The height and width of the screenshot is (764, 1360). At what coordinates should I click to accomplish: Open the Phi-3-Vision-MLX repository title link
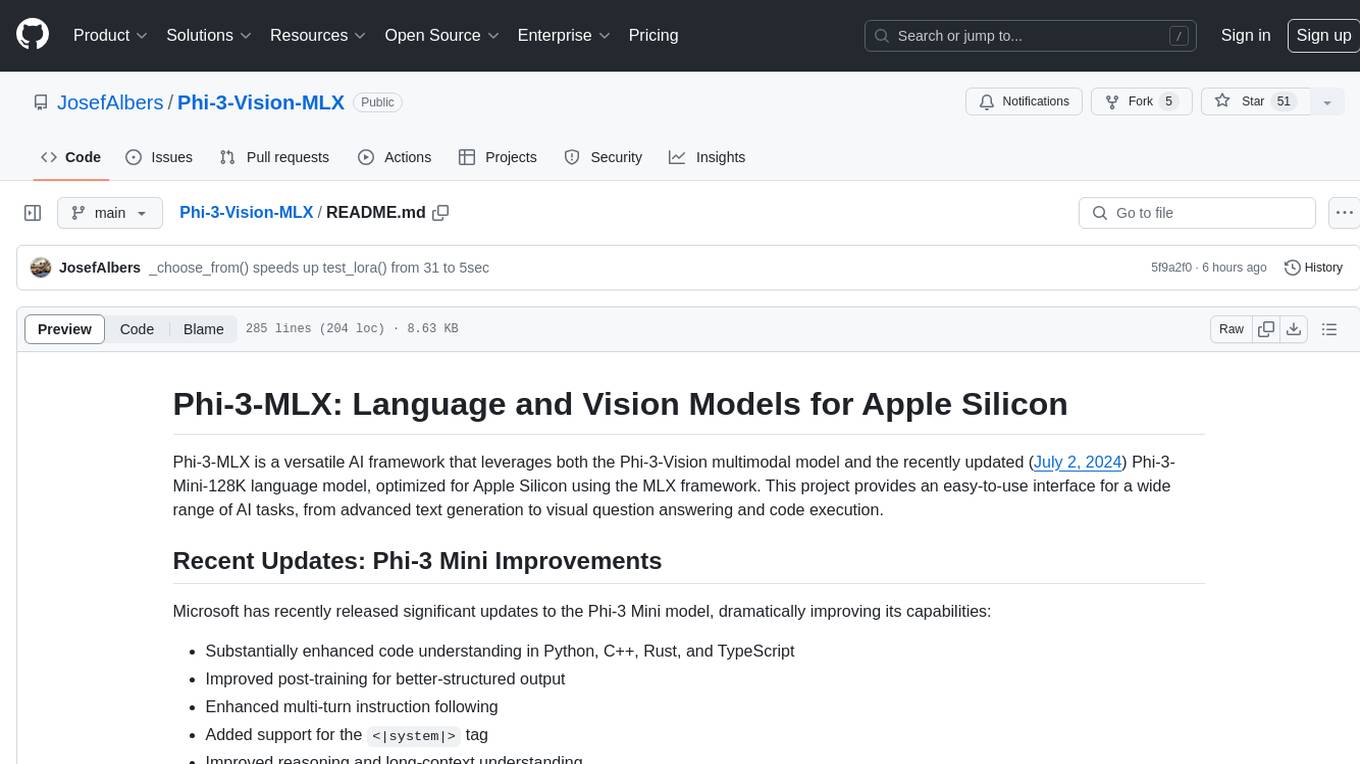point(261,102)
